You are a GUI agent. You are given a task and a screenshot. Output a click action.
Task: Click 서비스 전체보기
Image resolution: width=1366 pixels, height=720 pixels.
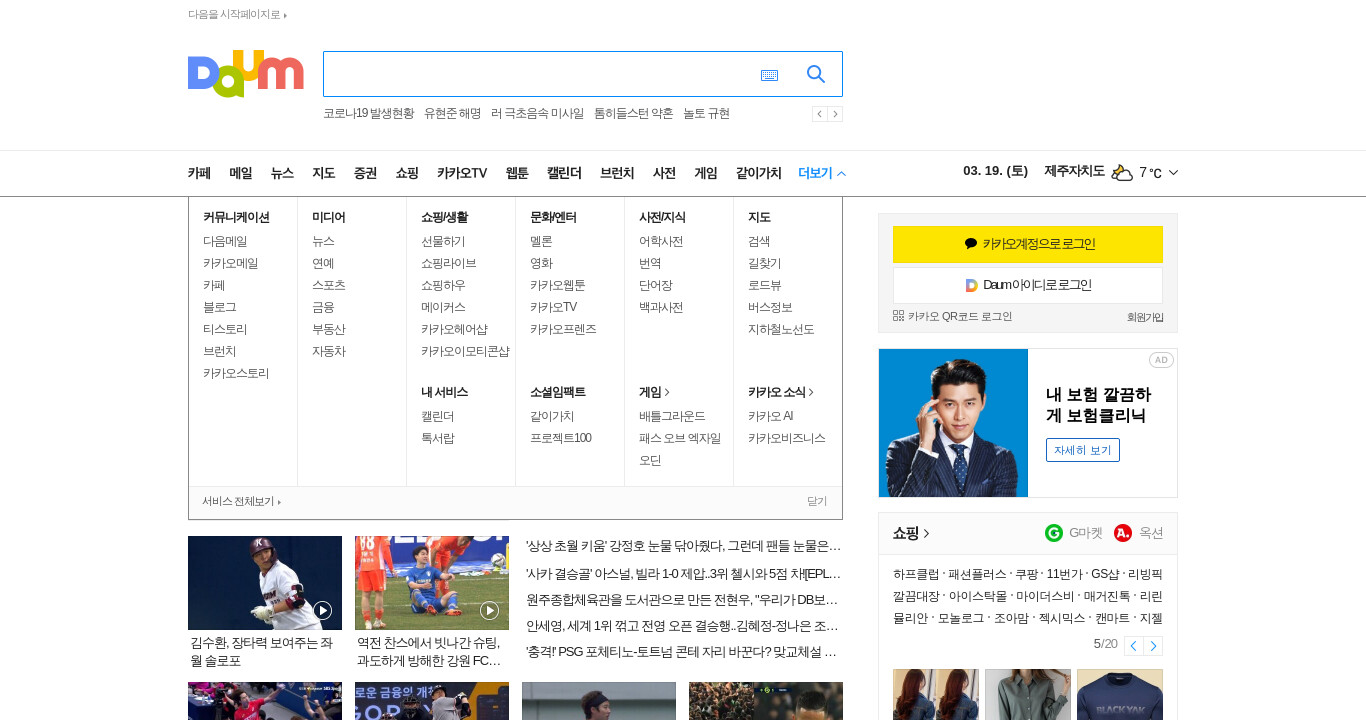[241, 501]
